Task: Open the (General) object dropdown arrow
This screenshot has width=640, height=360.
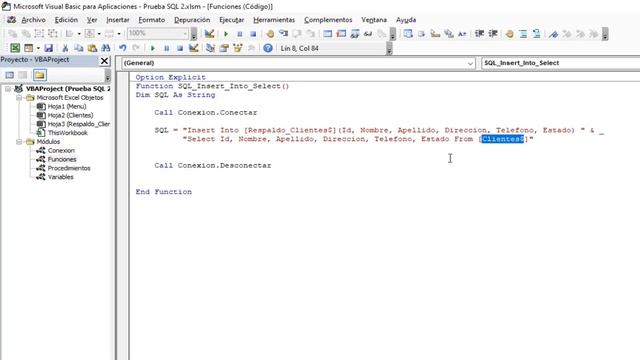Action: (470, 63)
